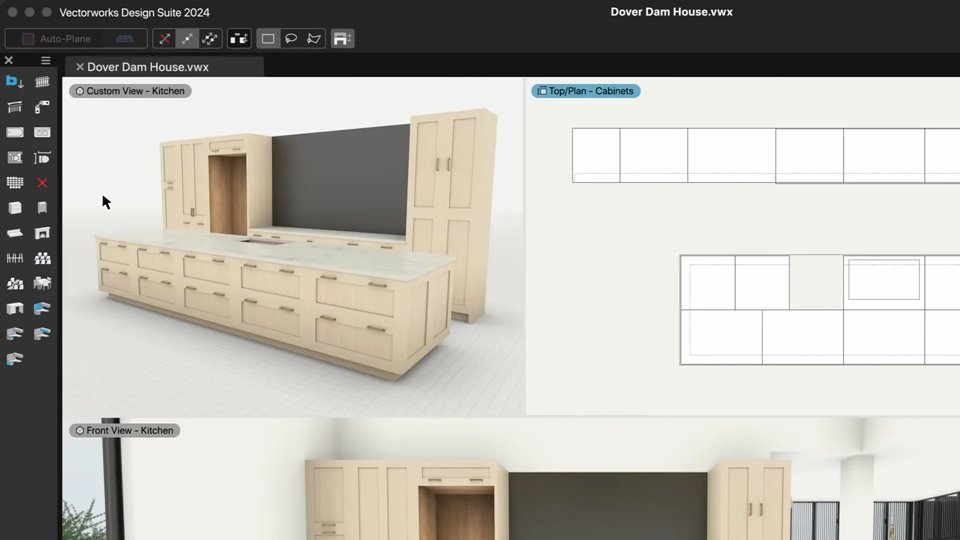
Task: Open the Top/Plan - Cabinets pane label
Action: coord(585,91)
